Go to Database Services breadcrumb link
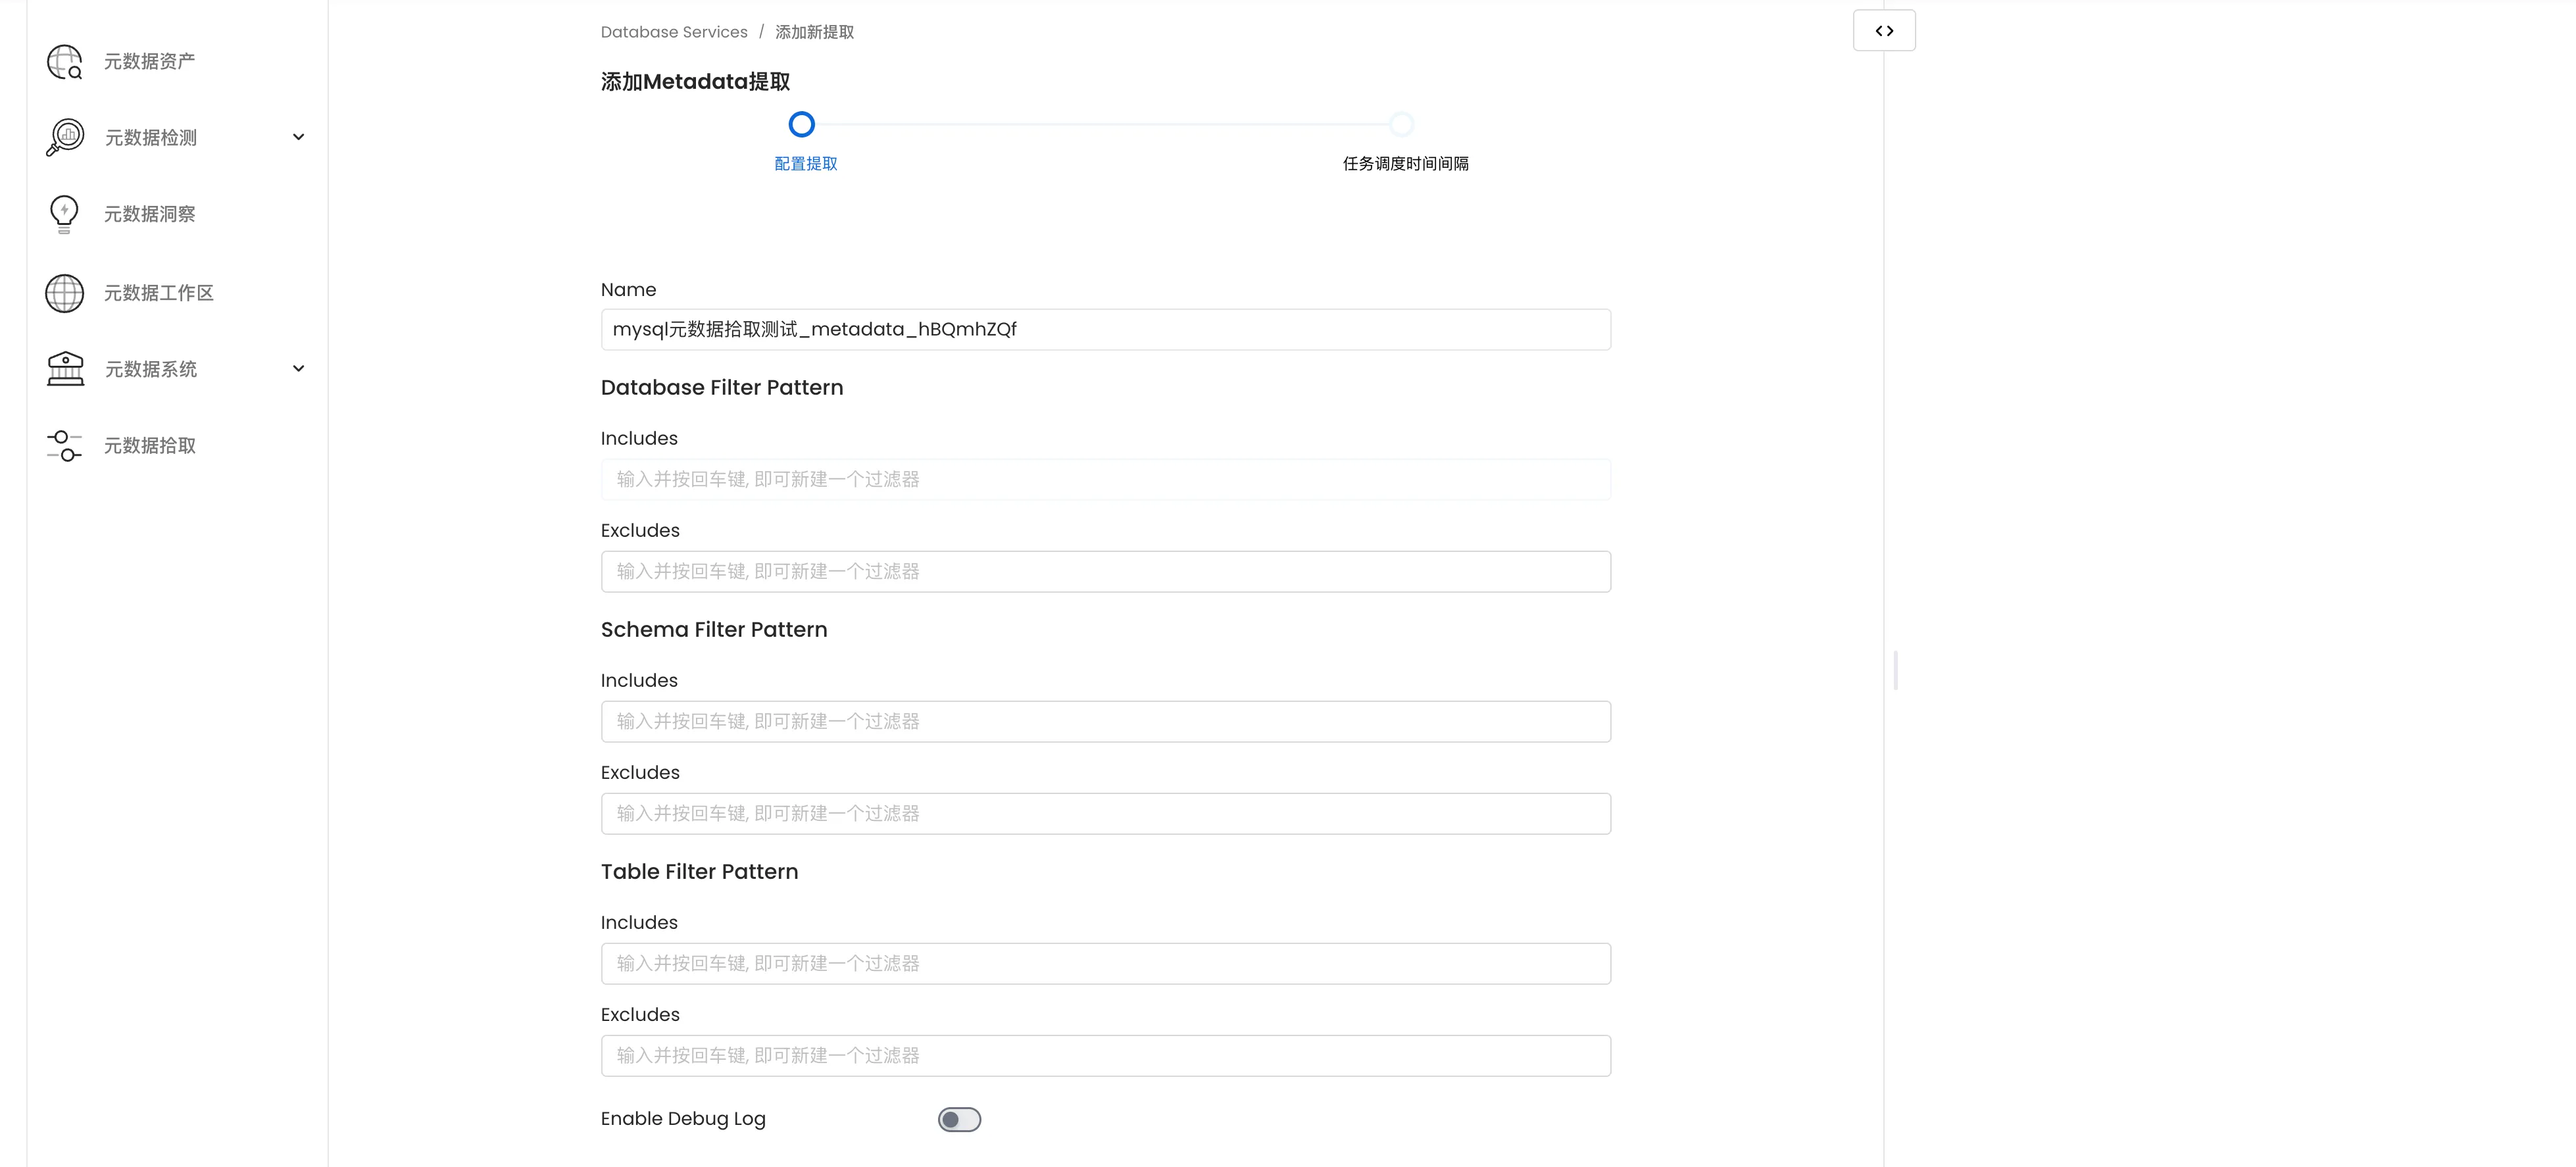Viewport: 2576px width, 1167px height. 673,32
